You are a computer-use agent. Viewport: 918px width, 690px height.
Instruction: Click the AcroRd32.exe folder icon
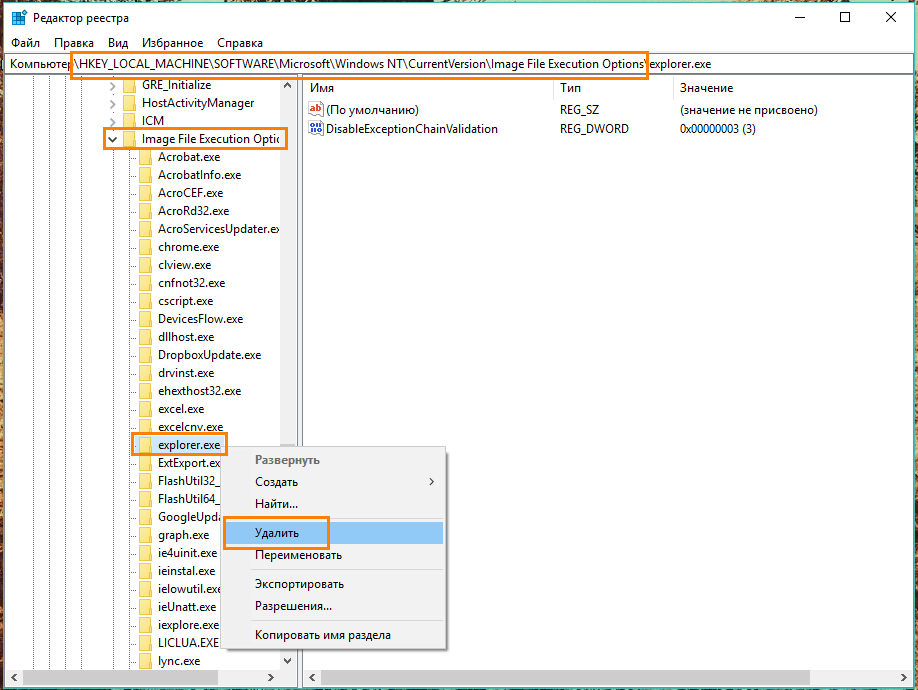[x=146, y=211]
